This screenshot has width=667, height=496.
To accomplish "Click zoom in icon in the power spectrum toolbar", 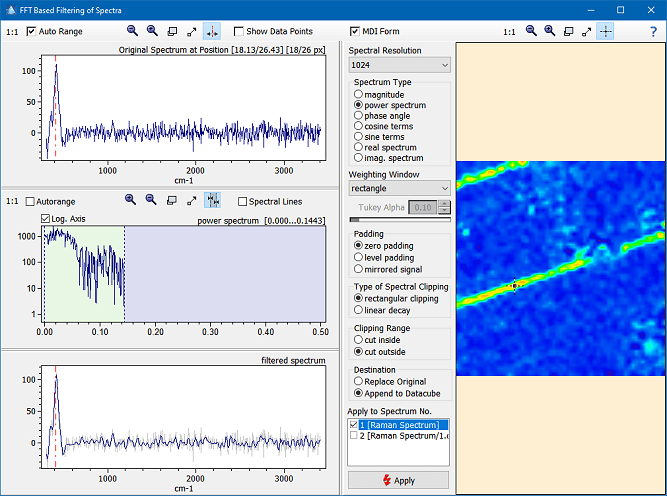I will (131, 200).
